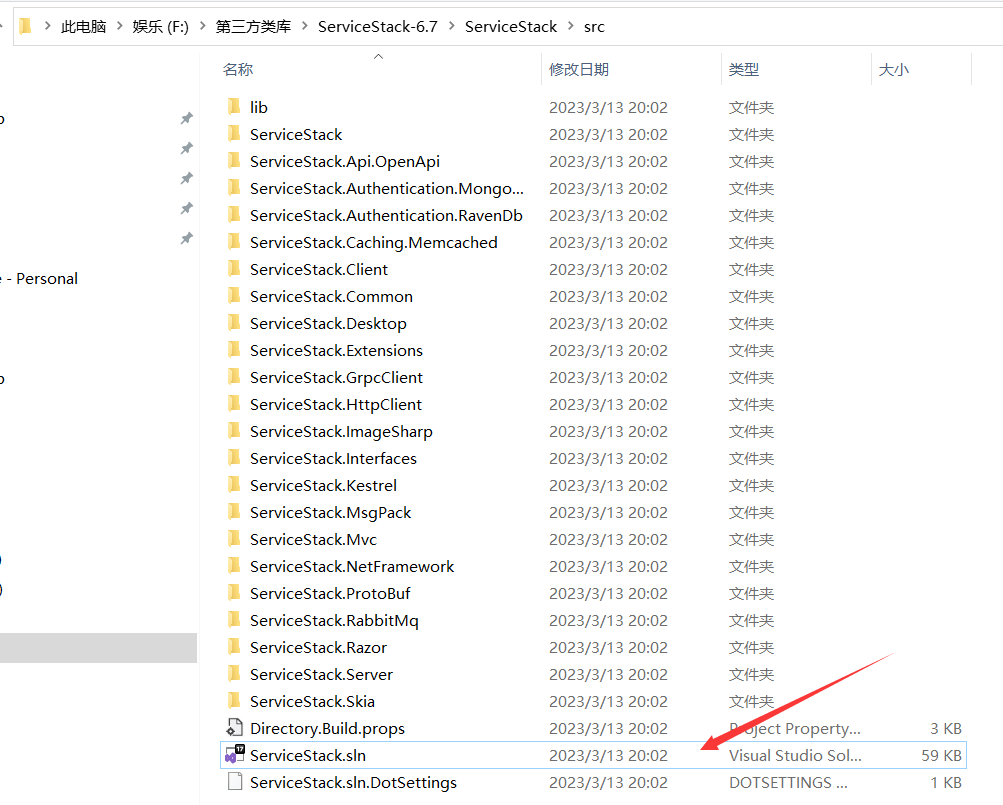Select ServiceStack.ProtoBuf folder icon
1003x805 pixels.
[x=234, y=593]
